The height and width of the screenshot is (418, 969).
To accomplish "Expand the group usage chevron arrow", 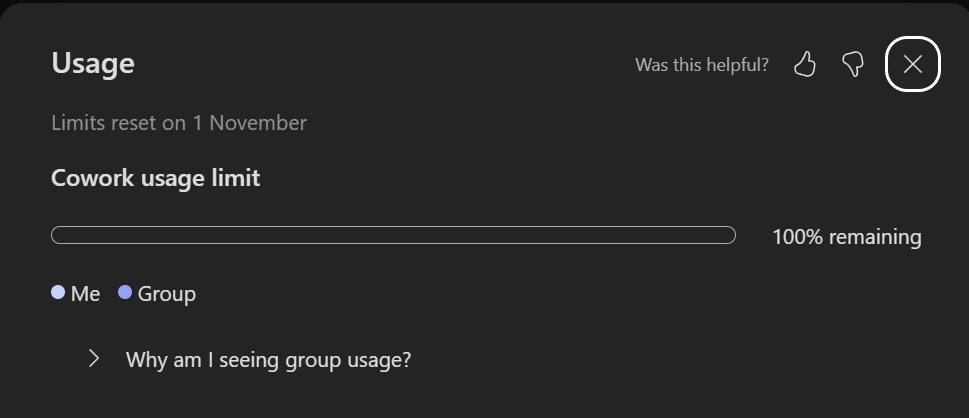I will (94, 358).
